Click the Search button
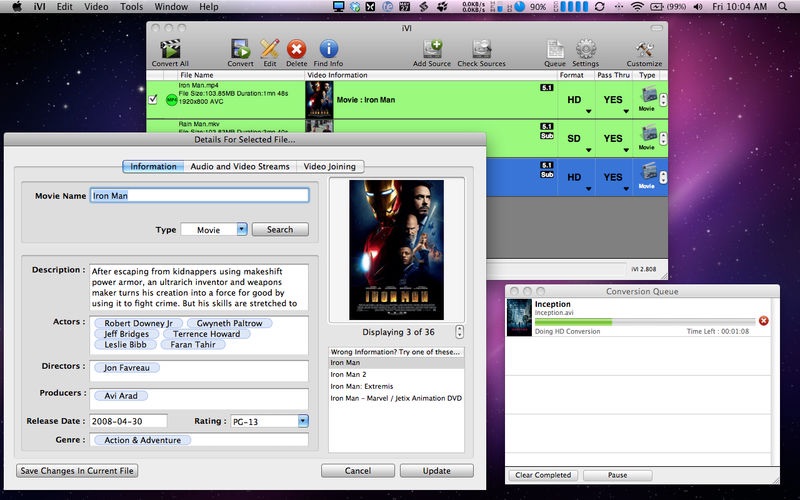800x500 pixels. (280, 230)
